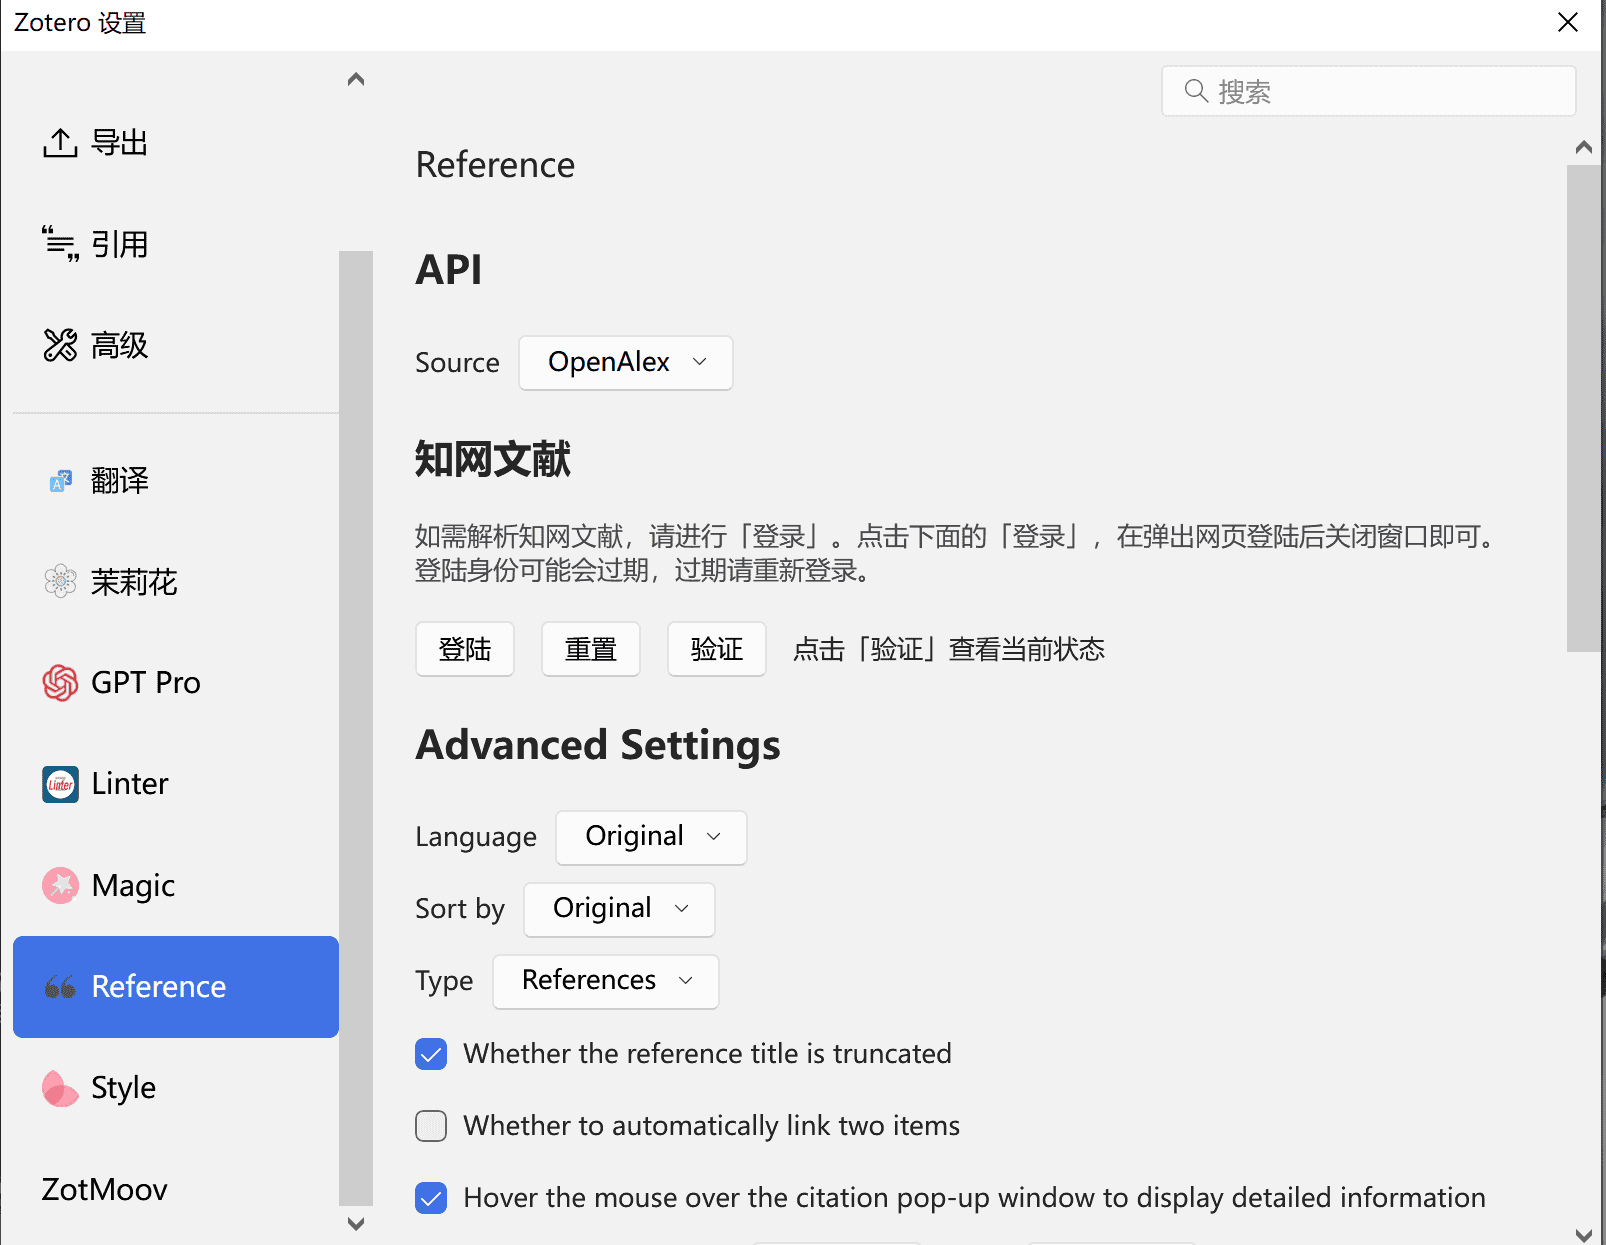Open the Style settings pane
Viewport: 1606px width, 1245px height.
[123, 1088]
